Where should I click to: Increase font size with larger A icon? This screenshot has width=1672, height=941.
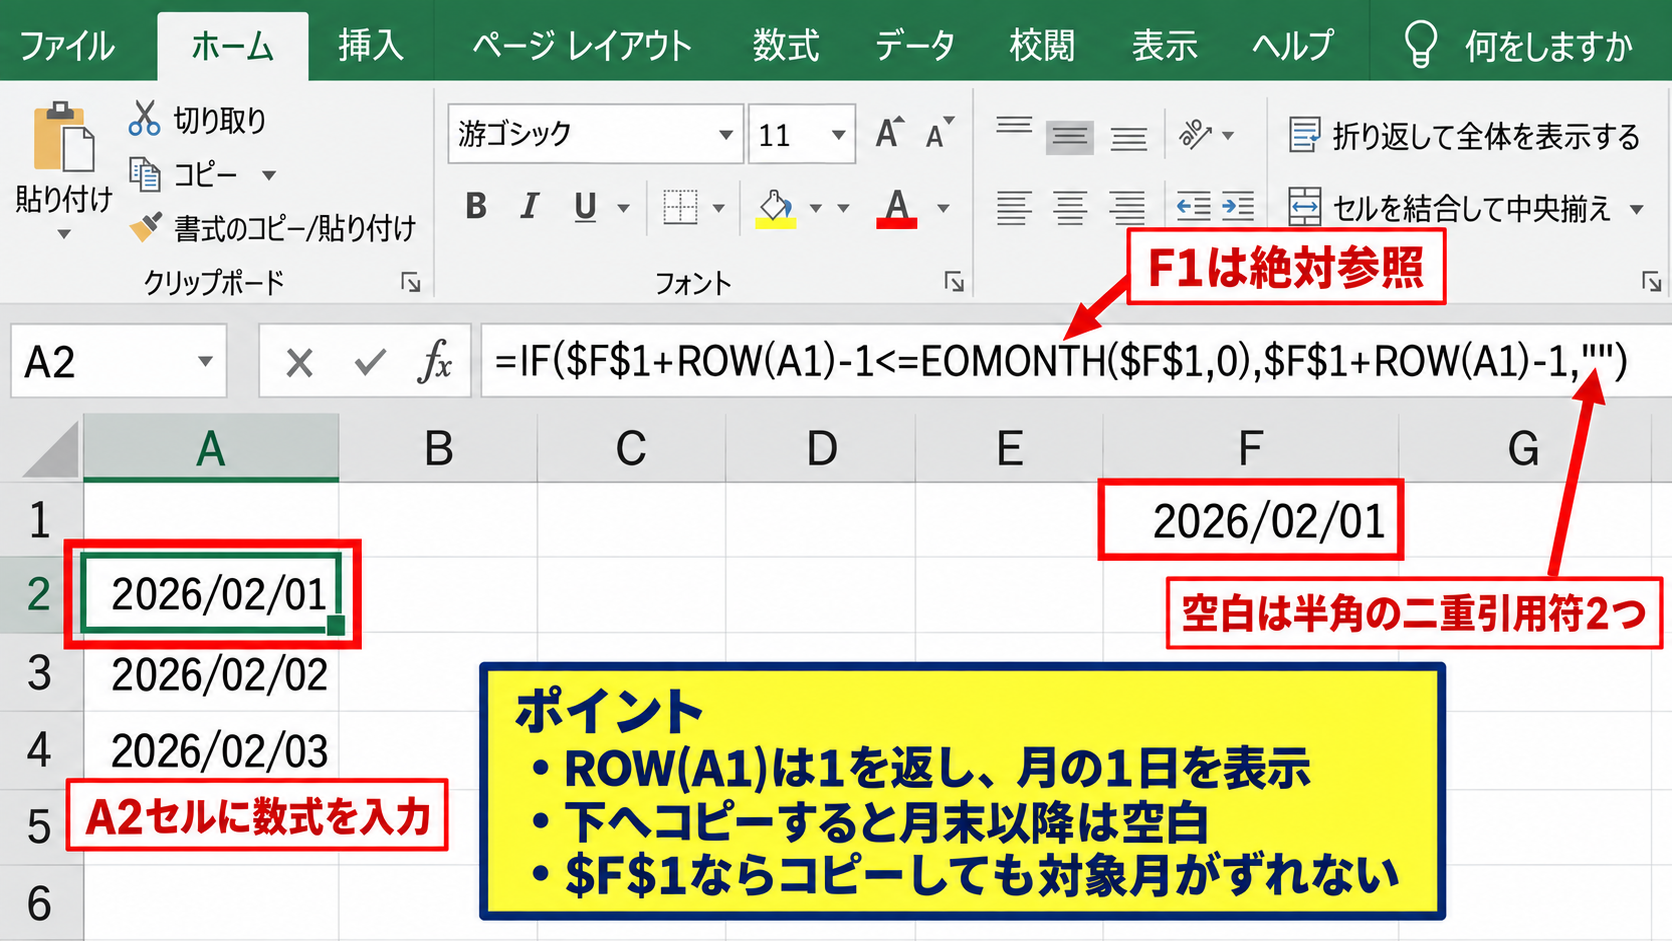click(x=889, y=133)
